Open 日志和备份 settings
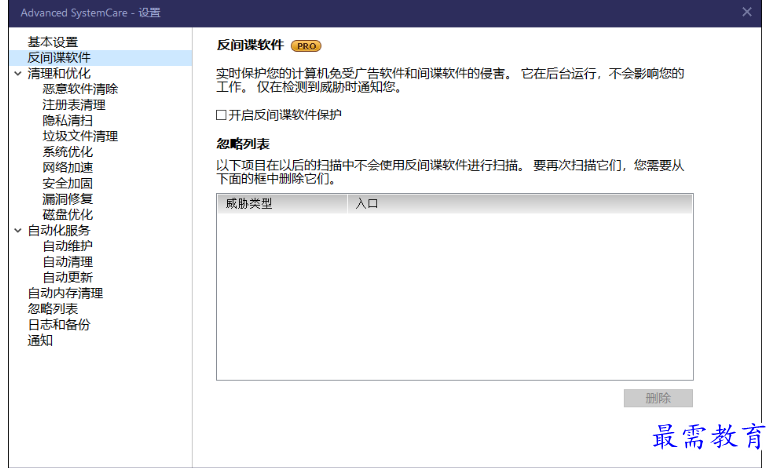This screenshot has height=468, width=774. [x=59, y=325]
